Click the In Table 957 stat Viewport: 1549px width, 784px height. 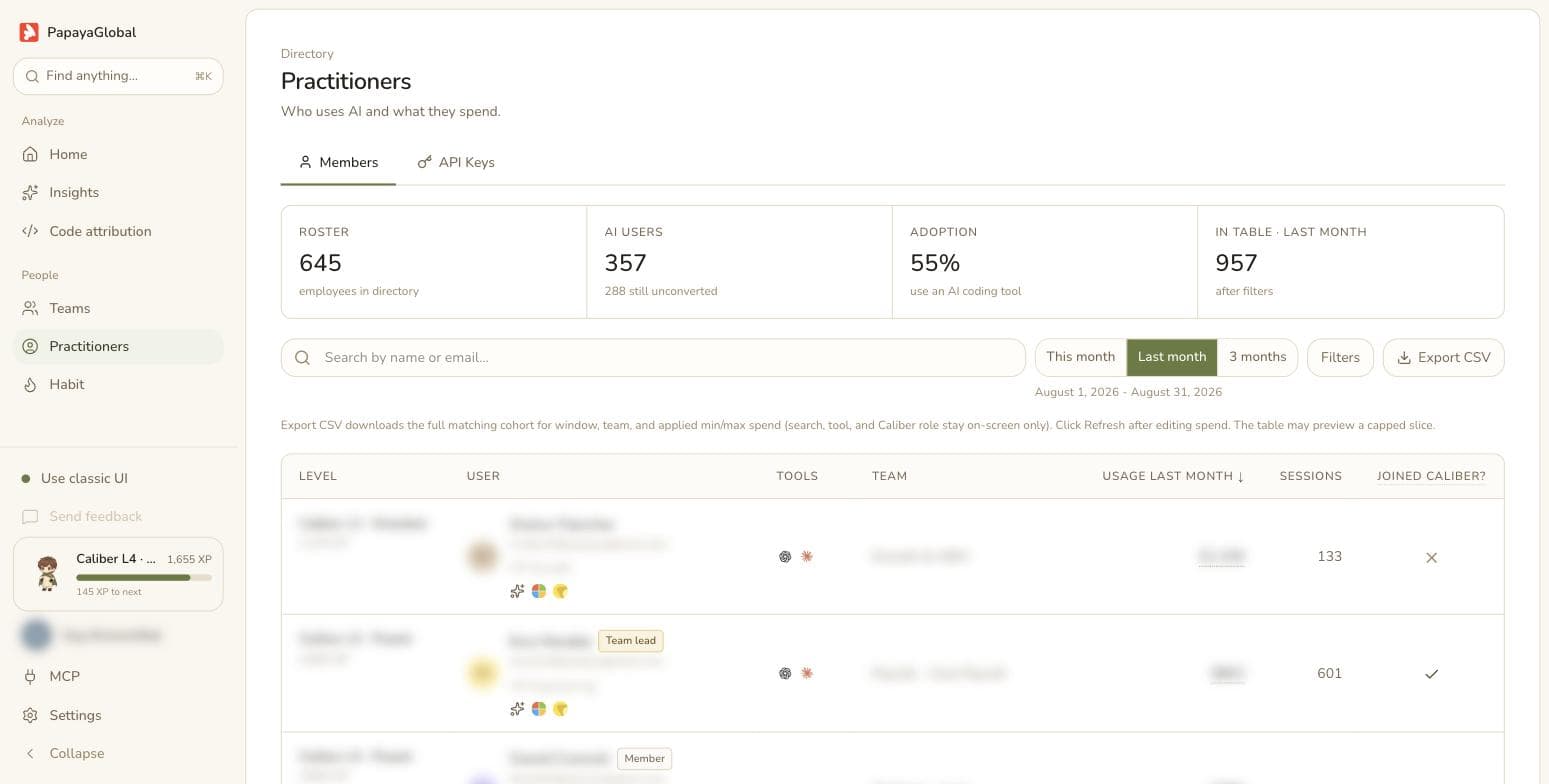(x=1351, y=262)
